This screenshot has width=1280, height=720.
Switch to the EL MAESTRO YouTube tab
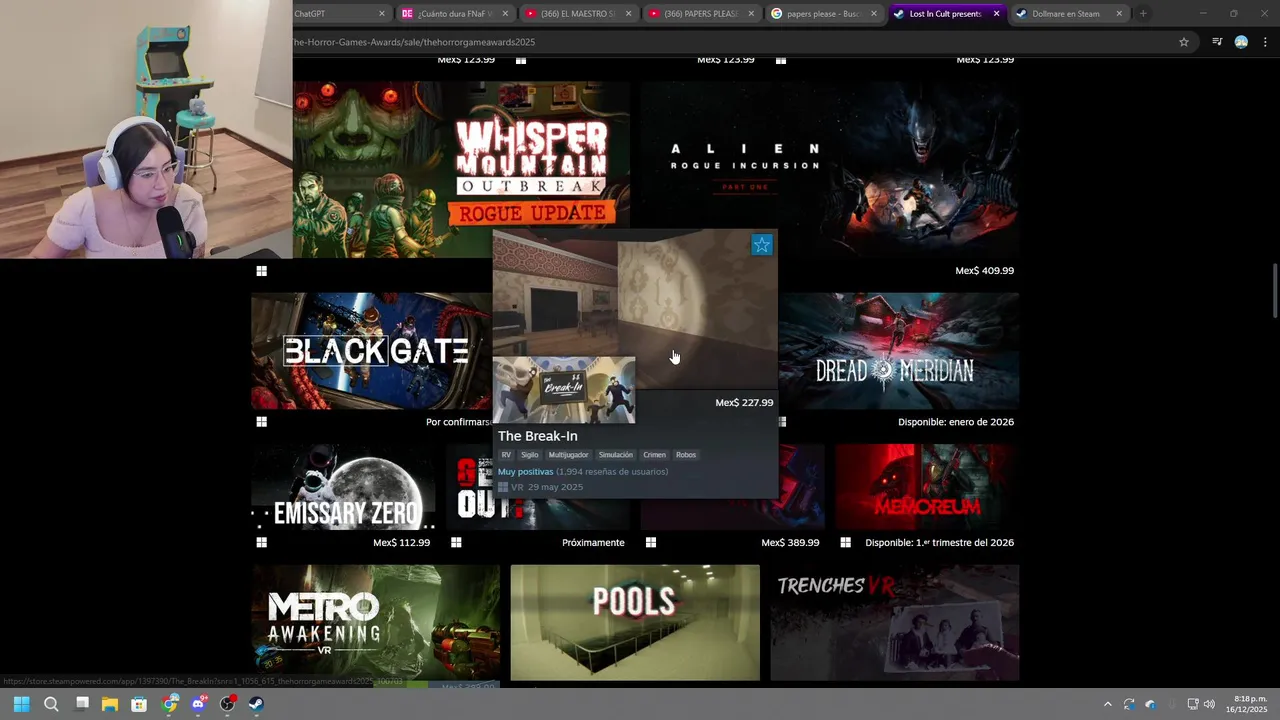(578, 14)
